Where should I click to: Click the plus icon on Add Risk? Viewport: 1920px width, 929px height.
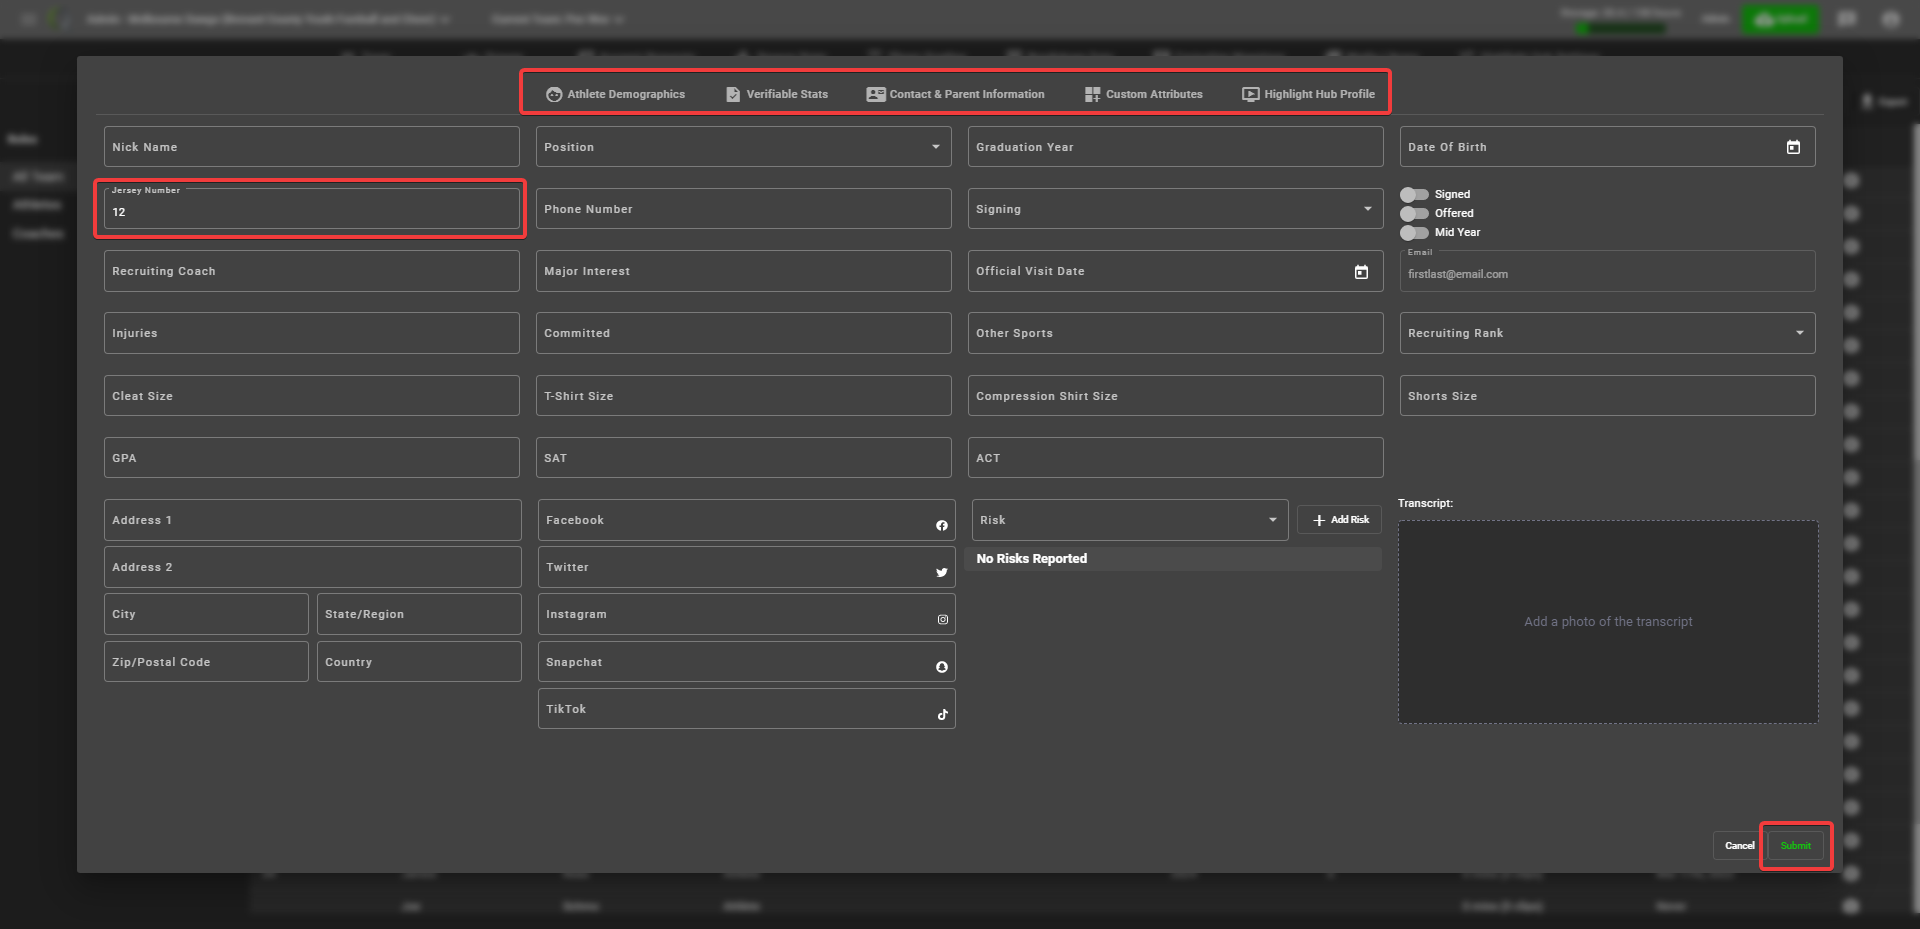pos(1319,520)
